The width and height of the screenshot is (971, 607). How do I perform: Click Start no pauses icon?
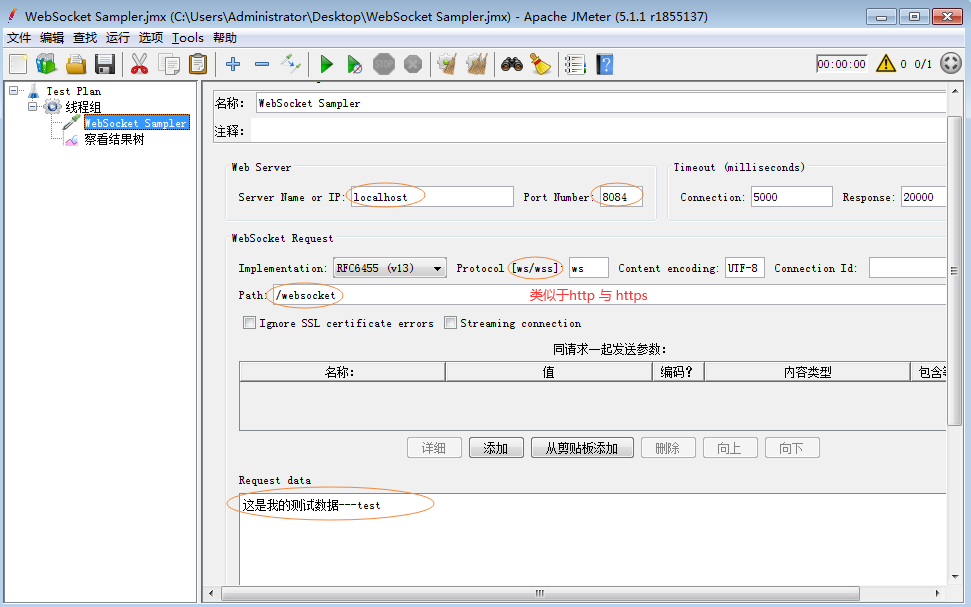(355, 64)
